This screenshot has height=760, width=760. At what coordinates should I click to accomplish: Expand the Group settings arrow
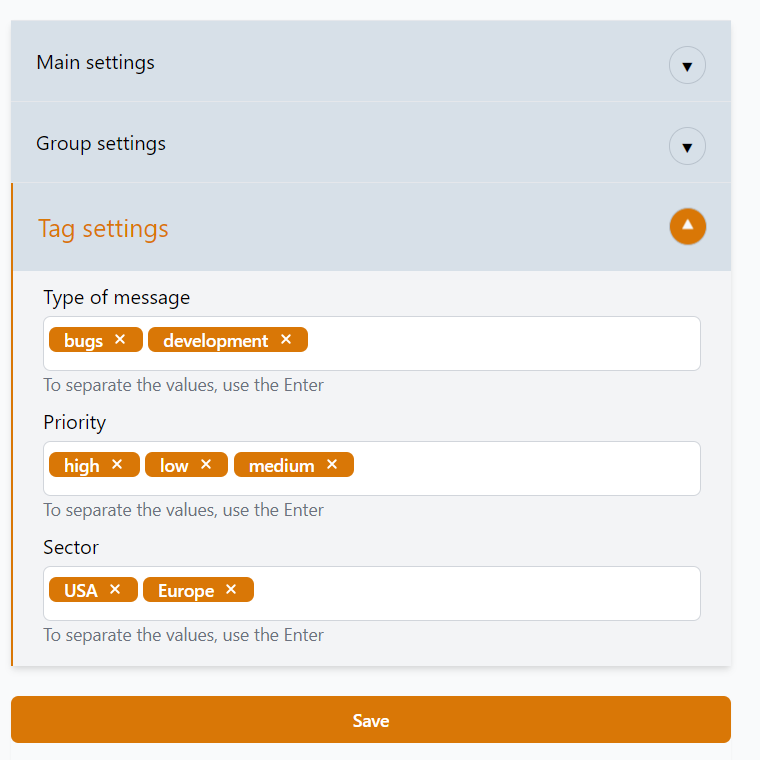pos(687,147)
